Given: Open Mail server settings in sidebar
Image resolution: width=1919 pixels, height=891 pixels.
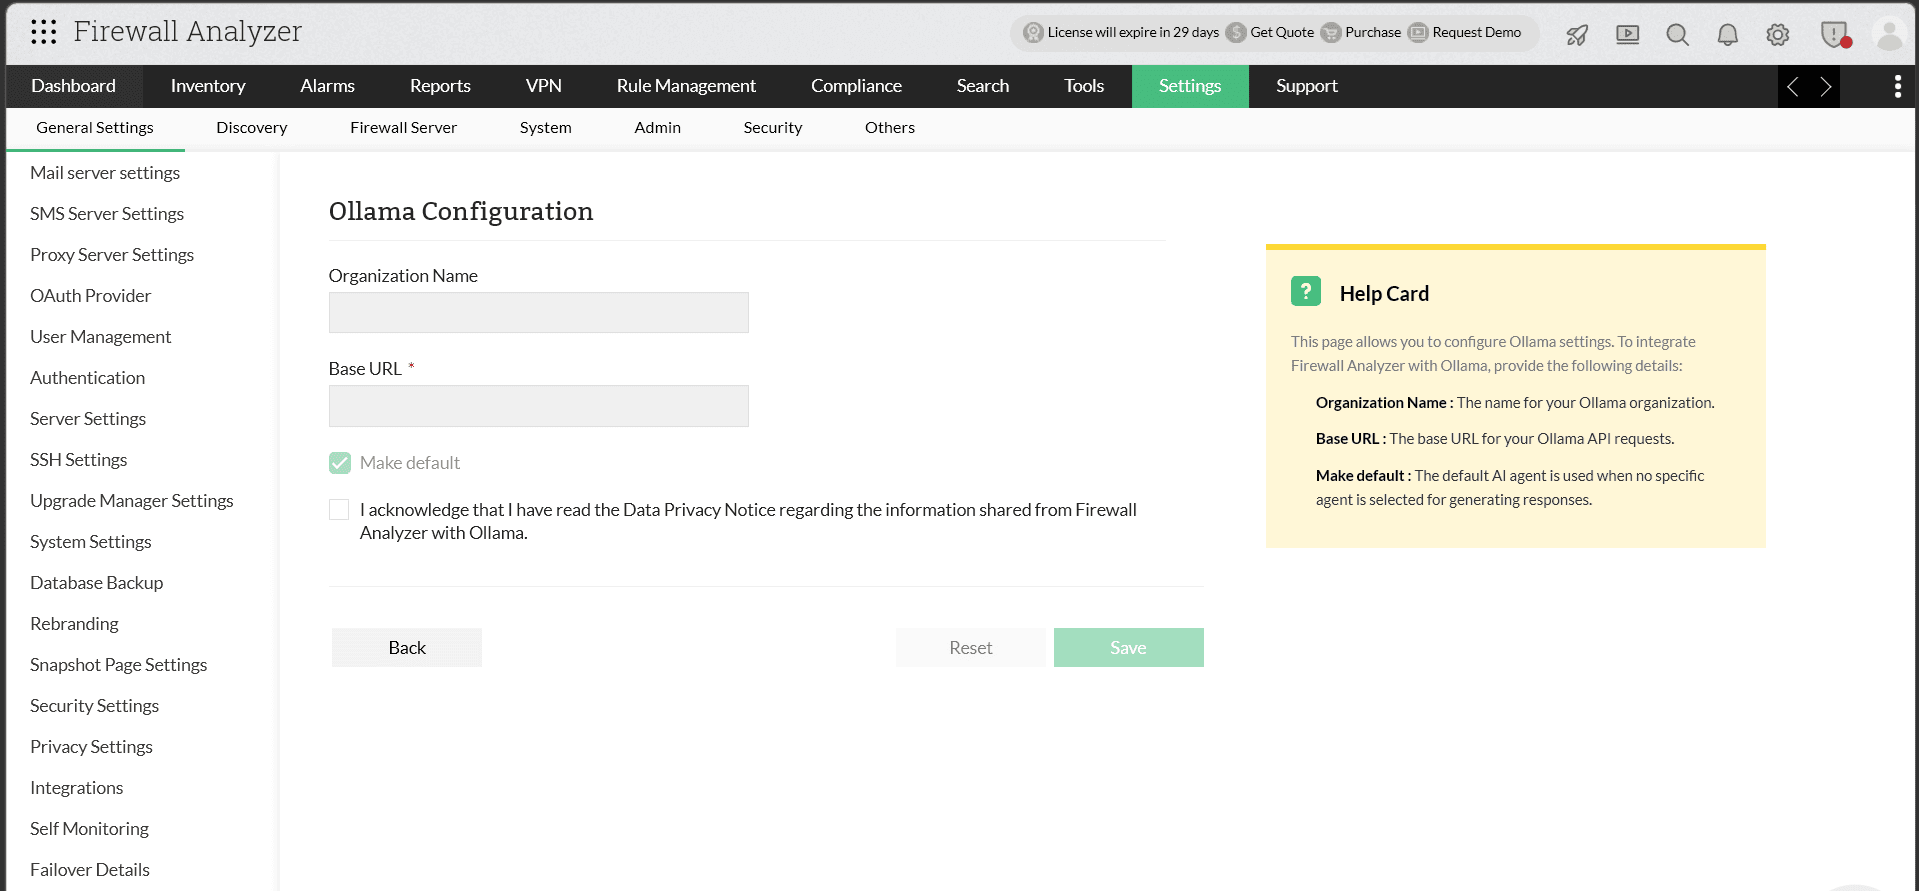Looking at the screenshot, I should click(x=105, y=173).
